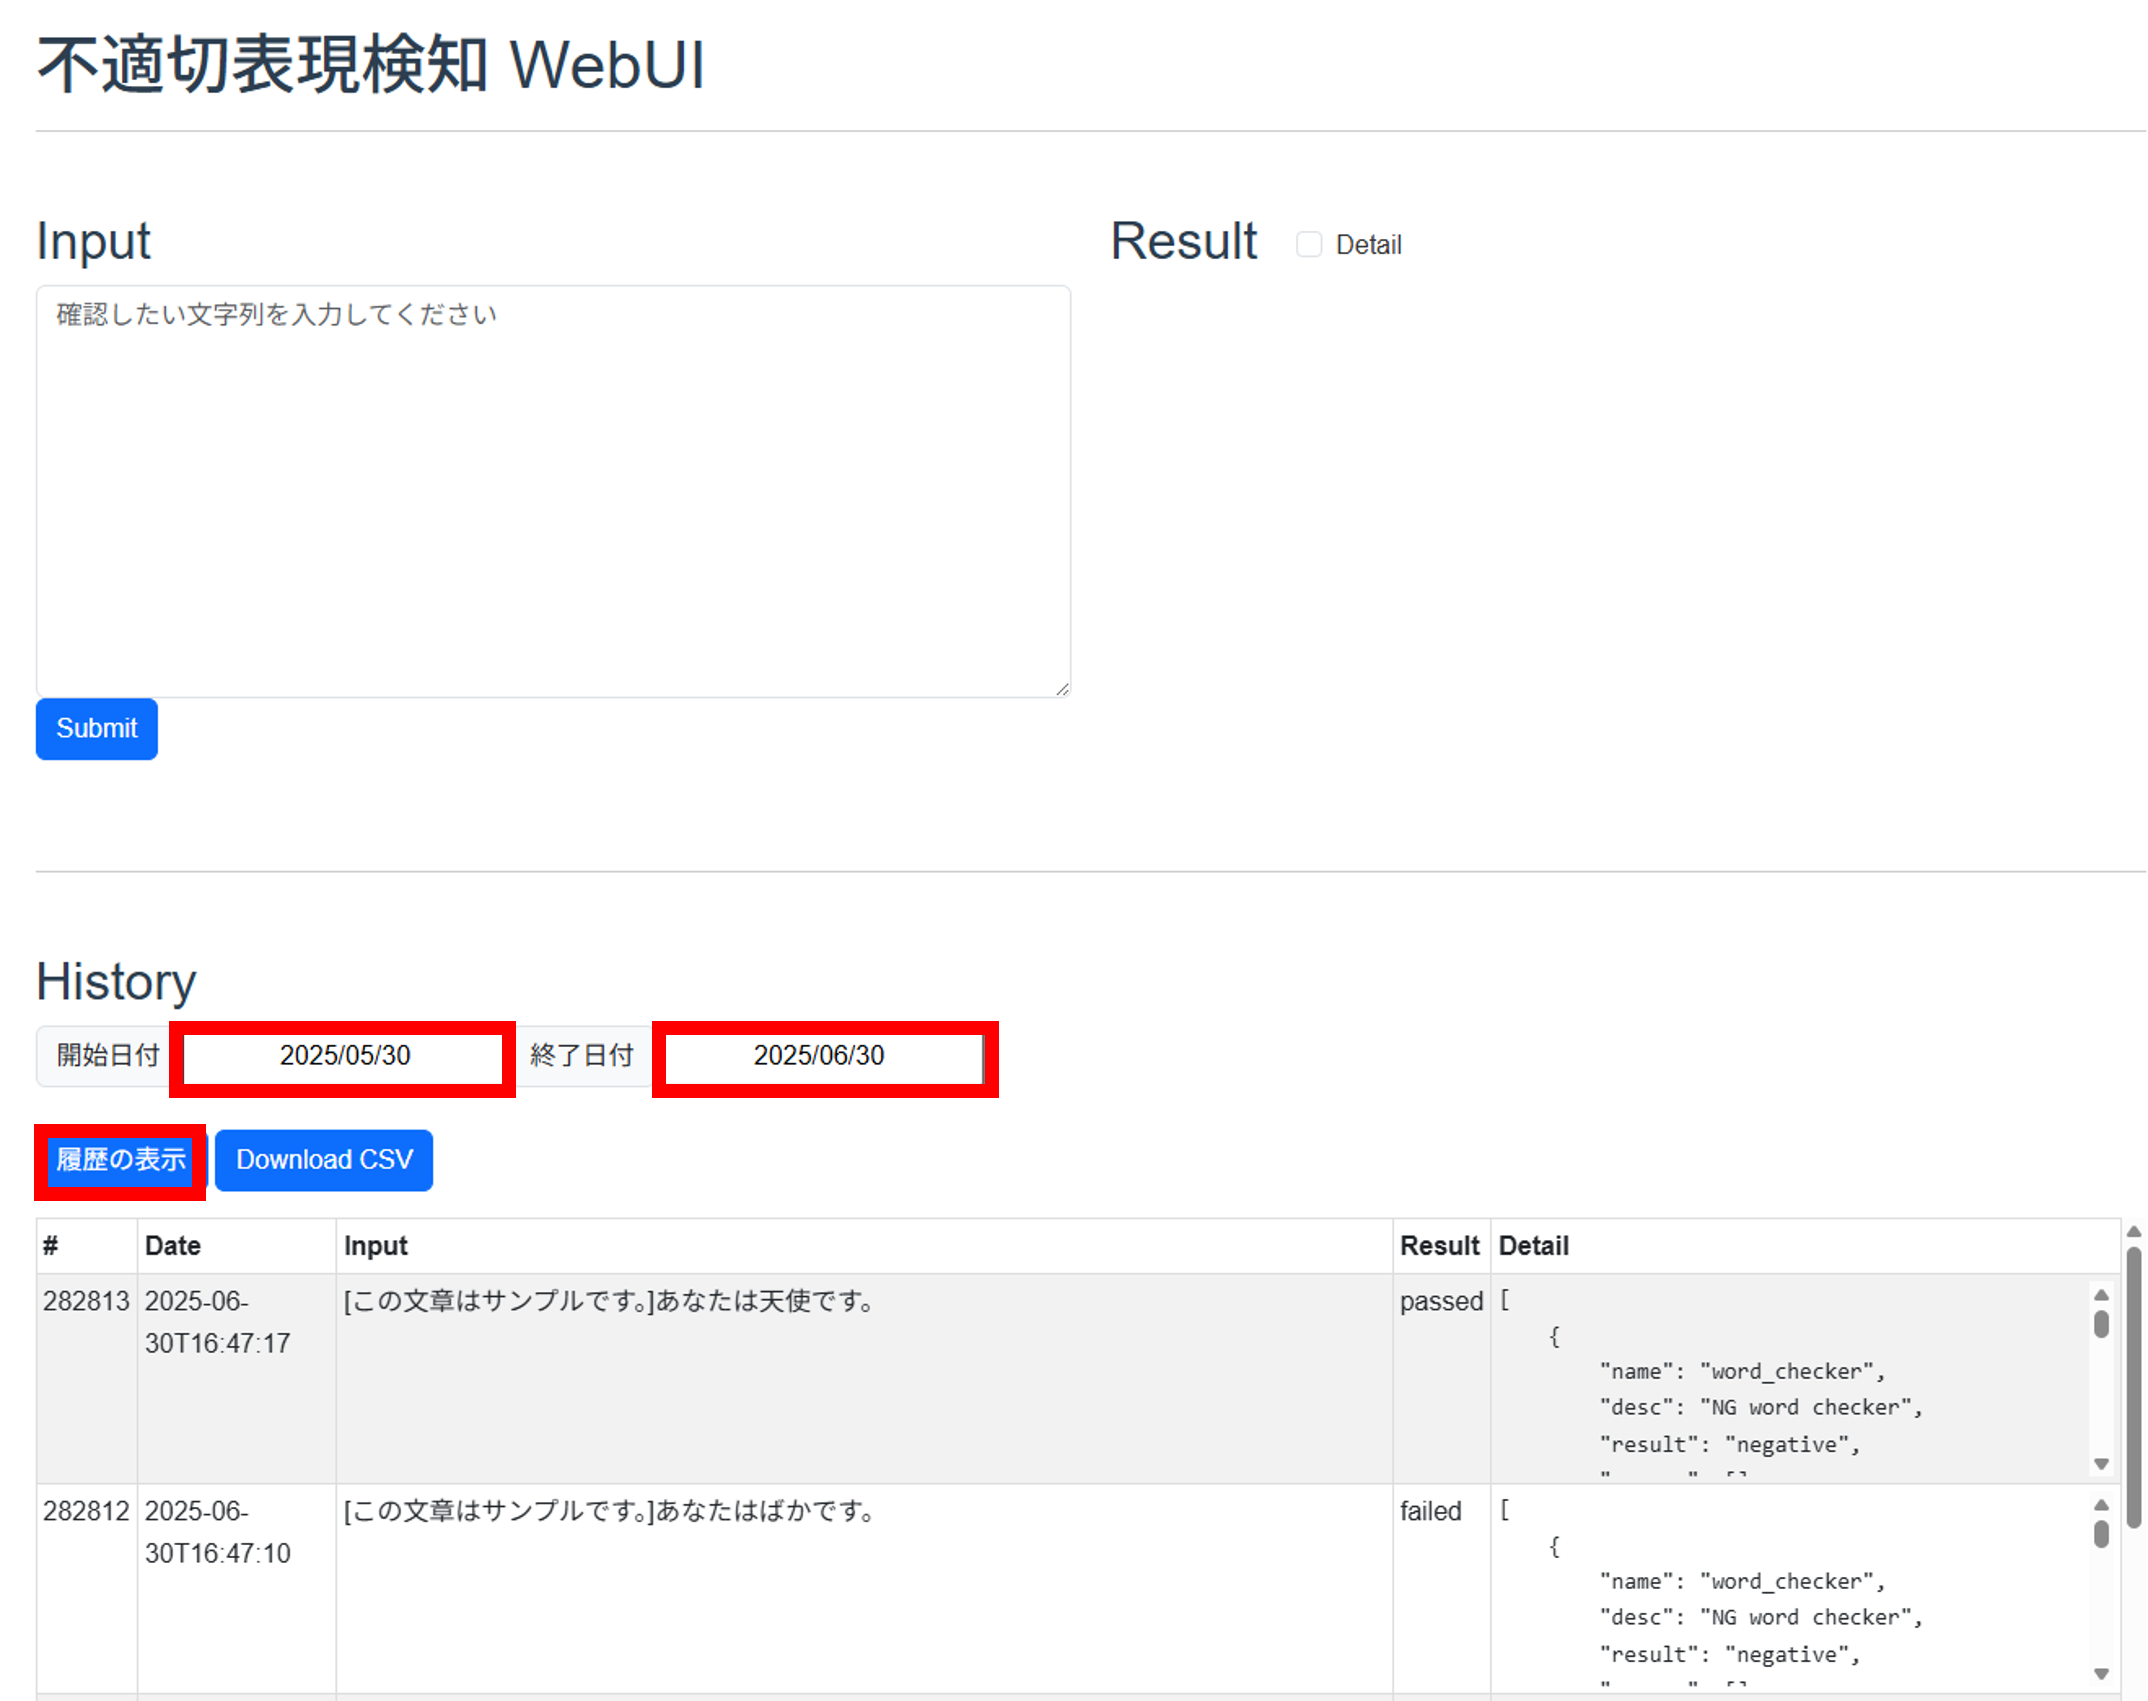The image size is (2148, 1701).
Task: Click second row detail scroll-up arrow
Action: click(2101, 1505)
